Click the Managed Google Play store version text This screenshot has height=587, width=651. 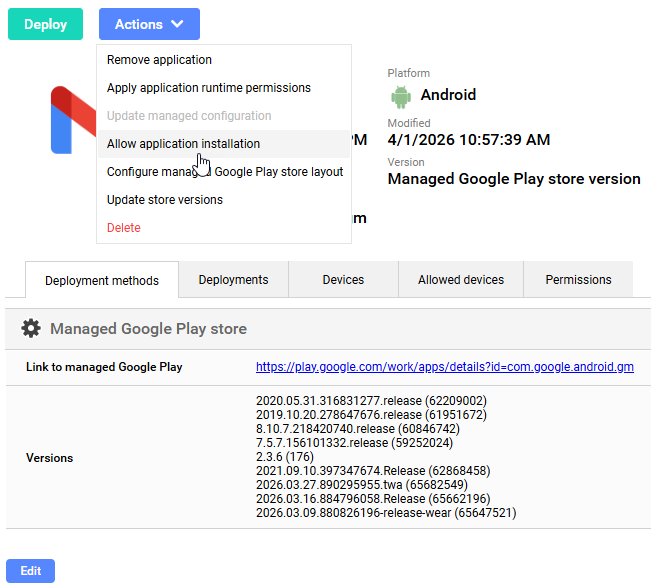(514, 179)
